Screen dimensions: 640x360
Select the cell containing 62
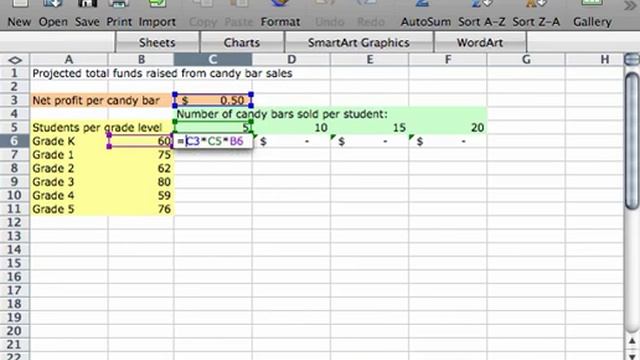click(x=141, y=168)
